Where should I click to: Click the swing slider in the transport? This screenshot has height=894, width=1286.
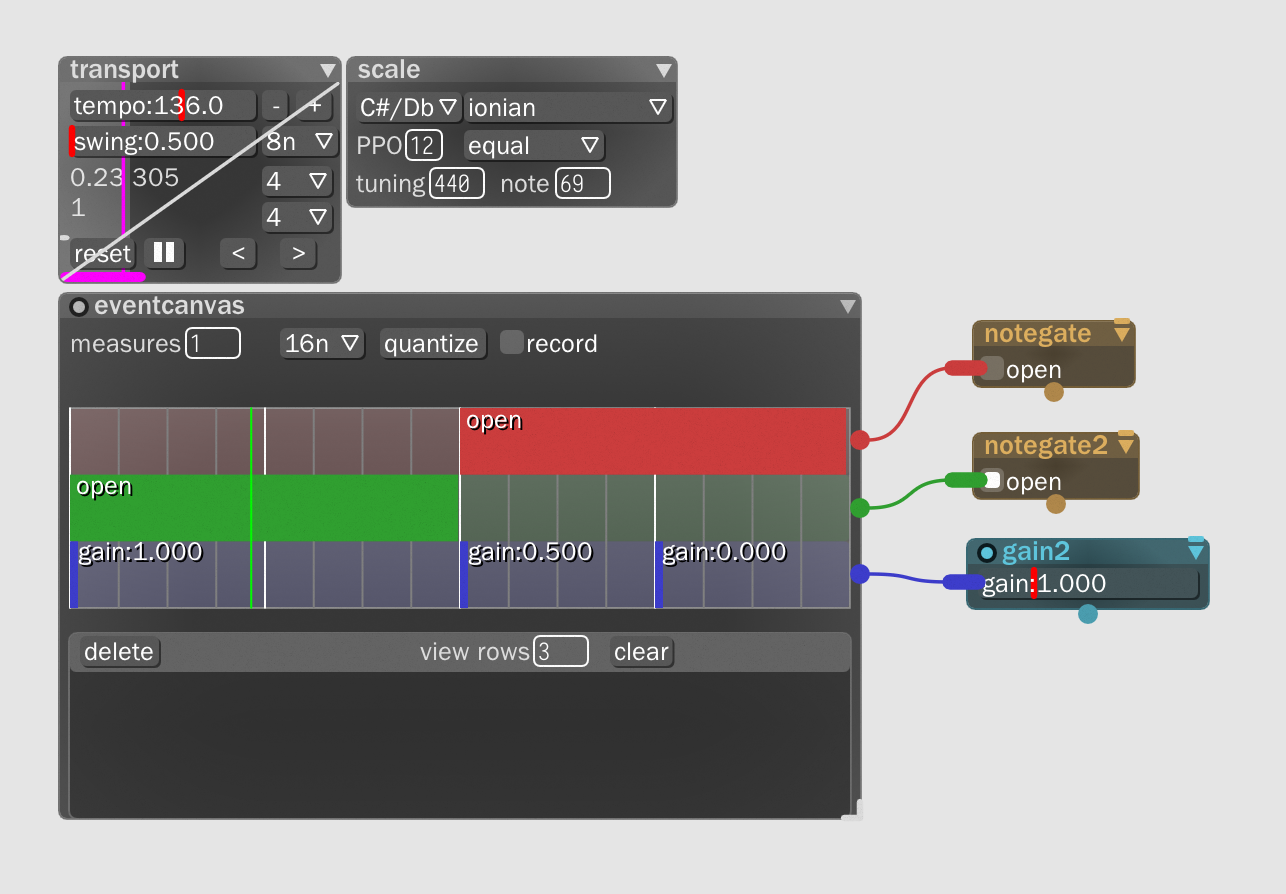pyautogui.click(x=160, y=141)
